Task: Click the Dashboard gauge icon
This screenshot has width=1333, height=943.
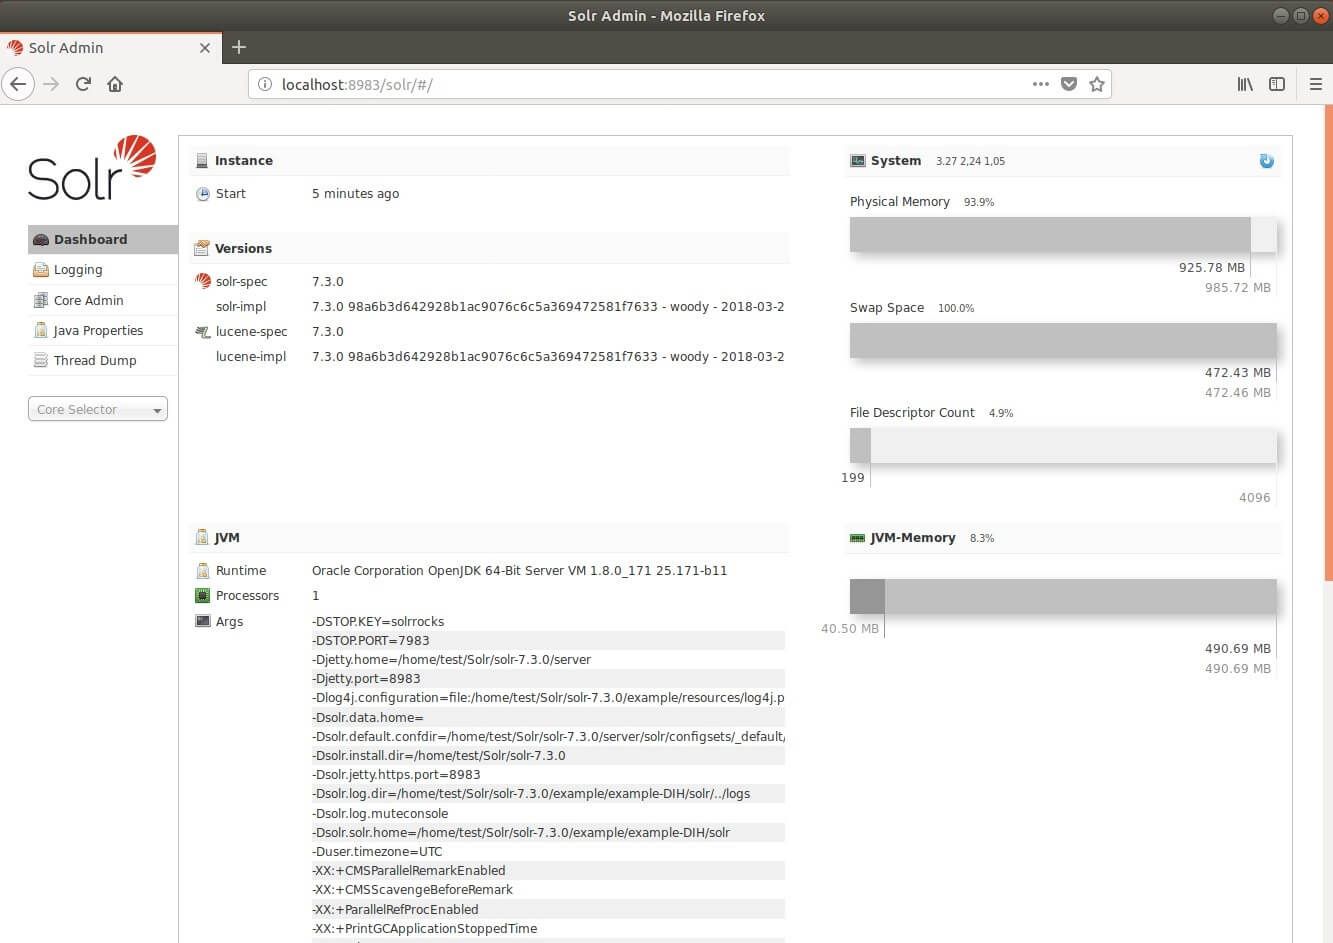Action: point(41,240)
